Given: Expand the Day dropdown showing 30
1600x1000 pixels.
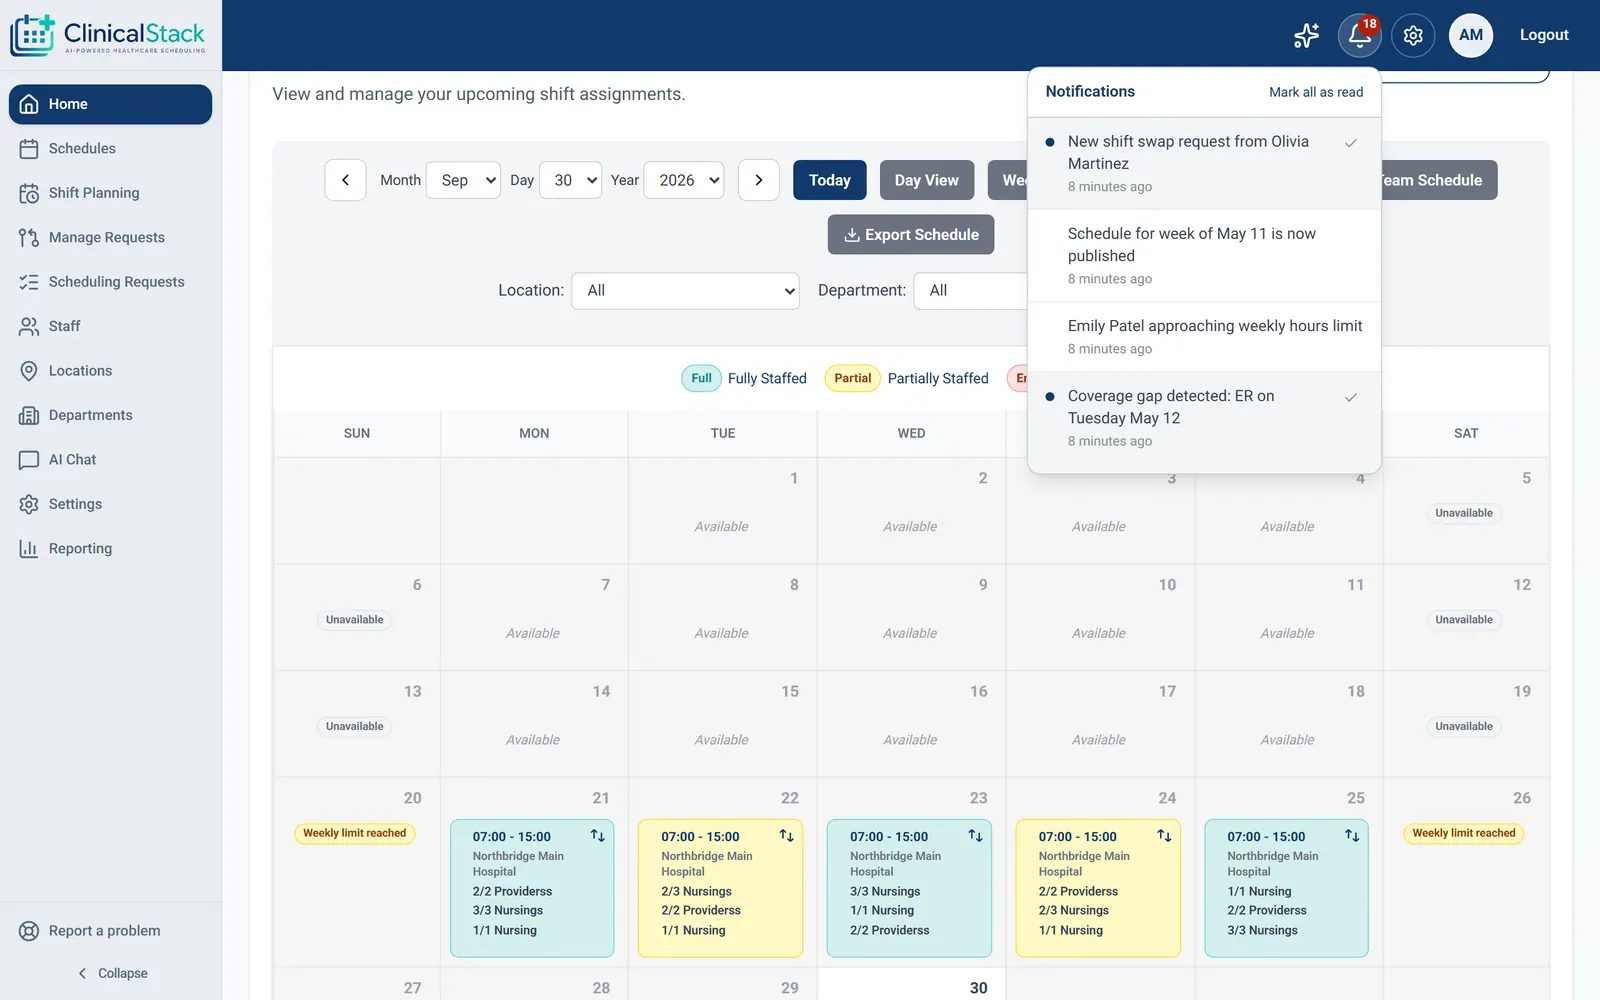Looking at the screenshot, I should click(x=571, y=180).
